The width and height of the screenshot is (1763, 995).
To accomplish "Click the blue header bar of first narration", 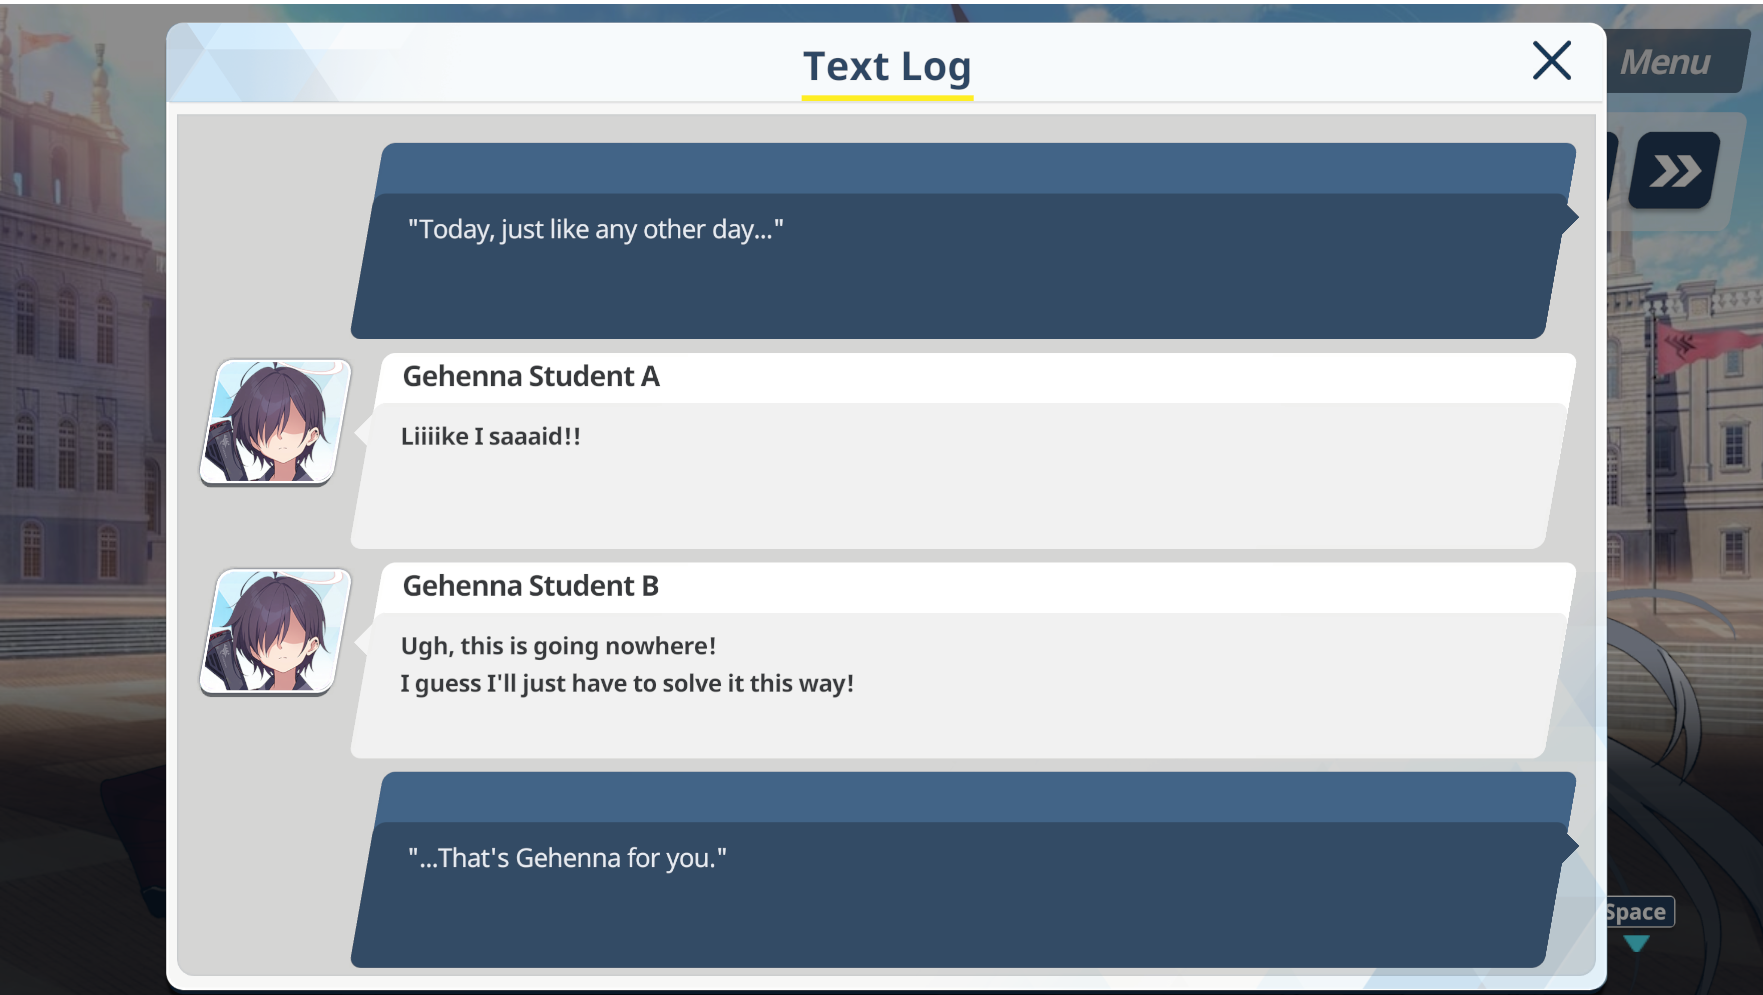I will click(977, 168).
